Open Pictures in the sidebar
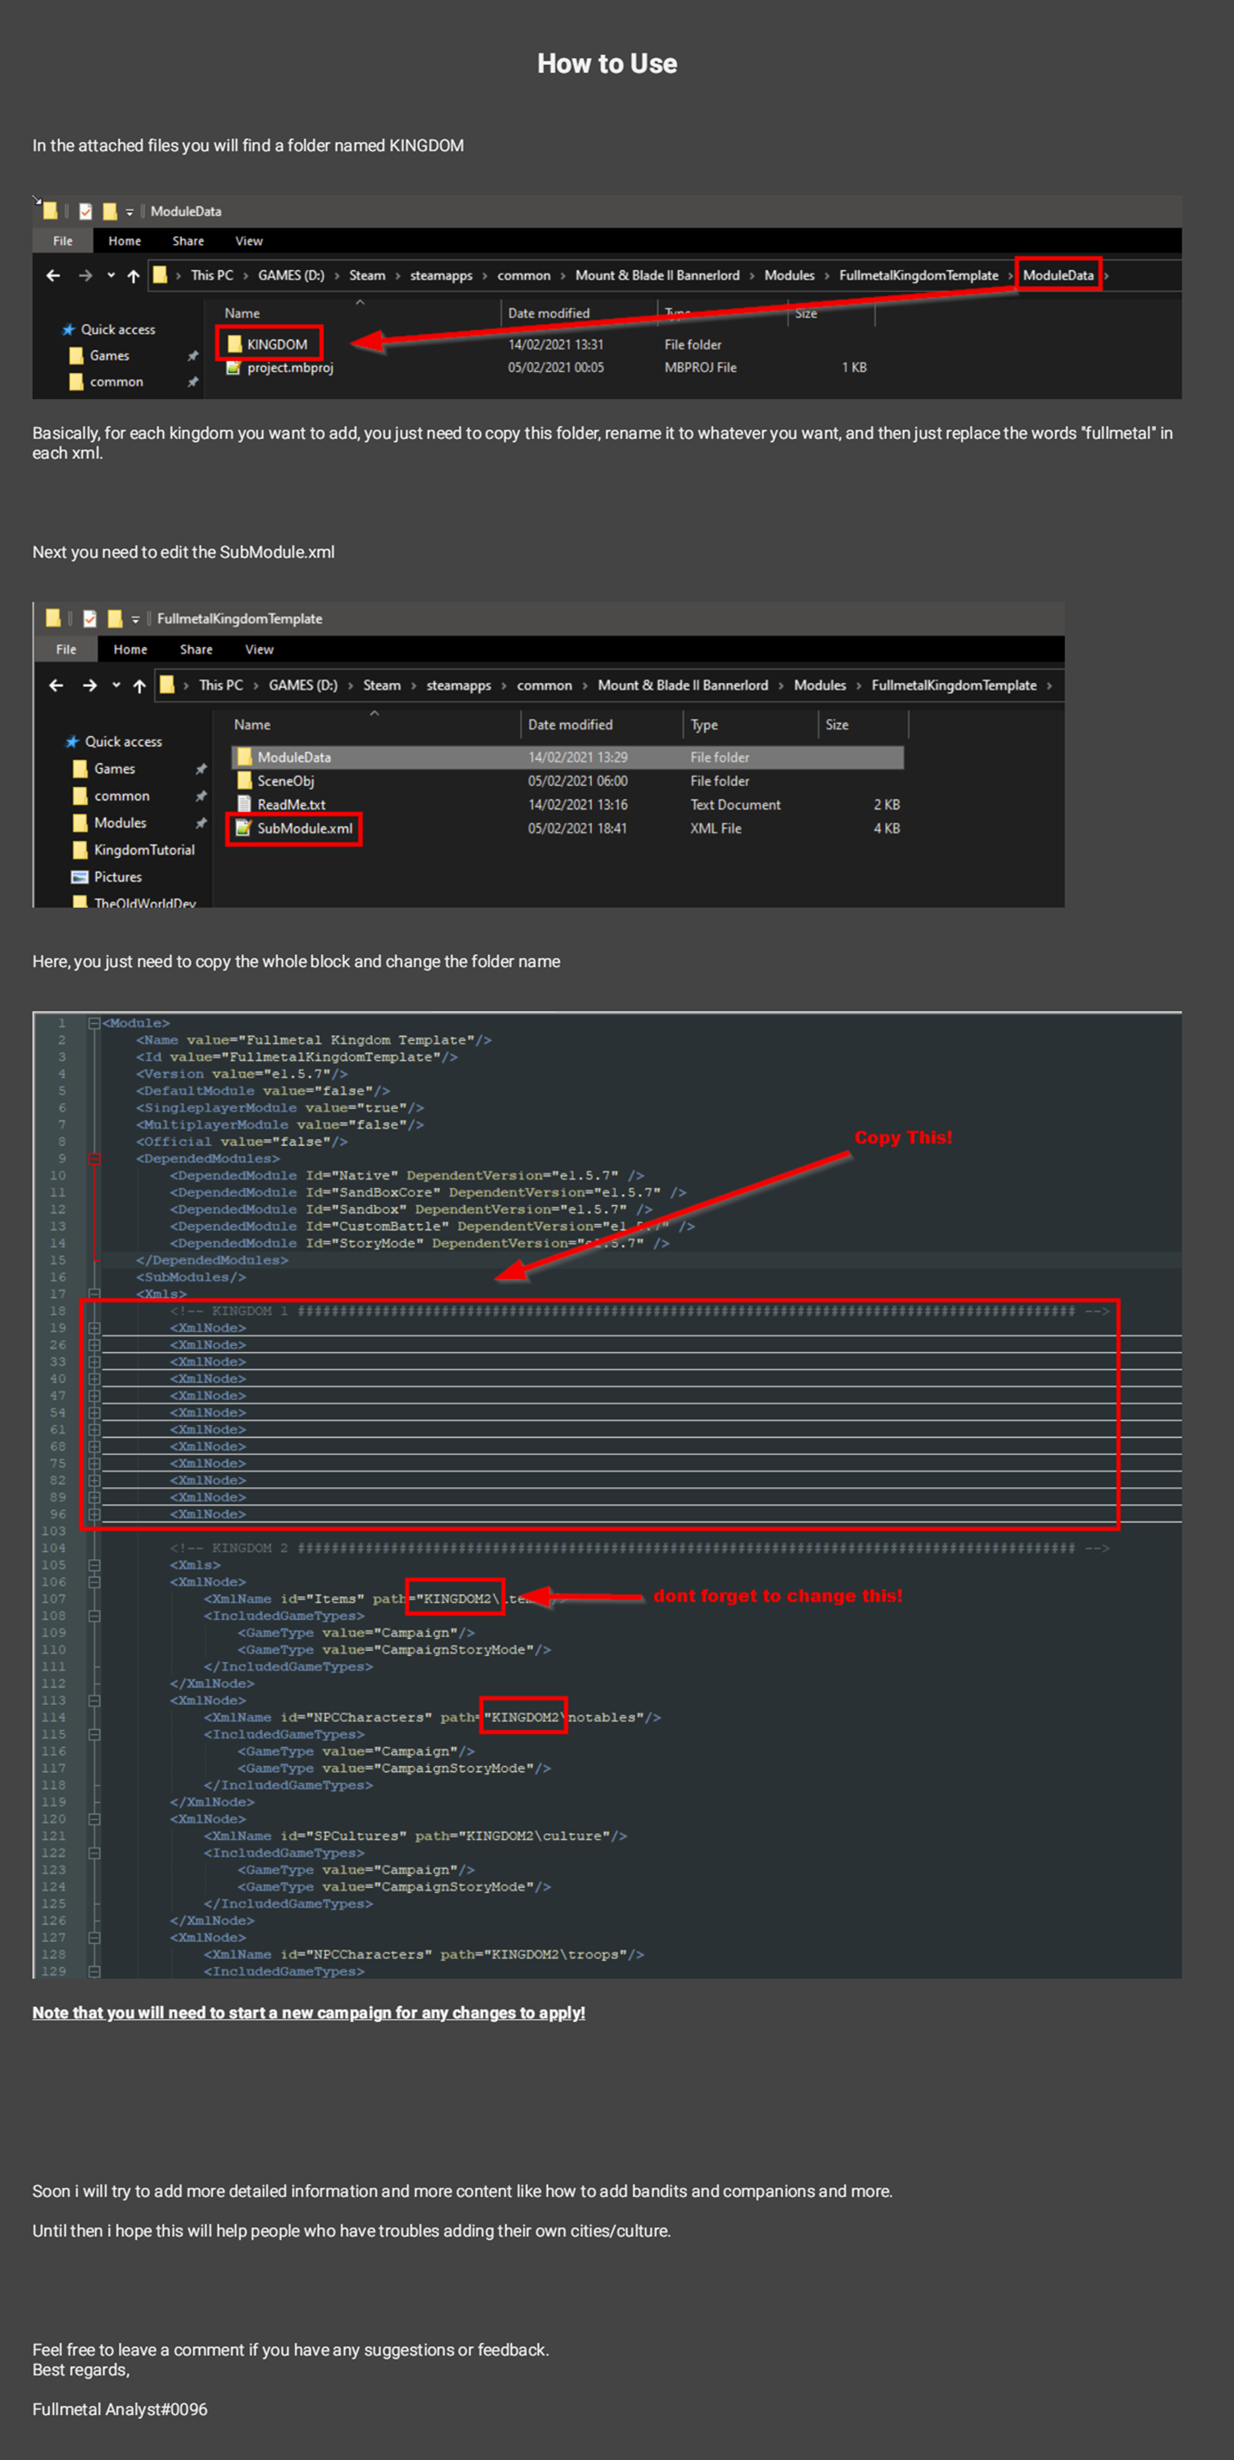1234x2460 pixels. coord(107,877)
